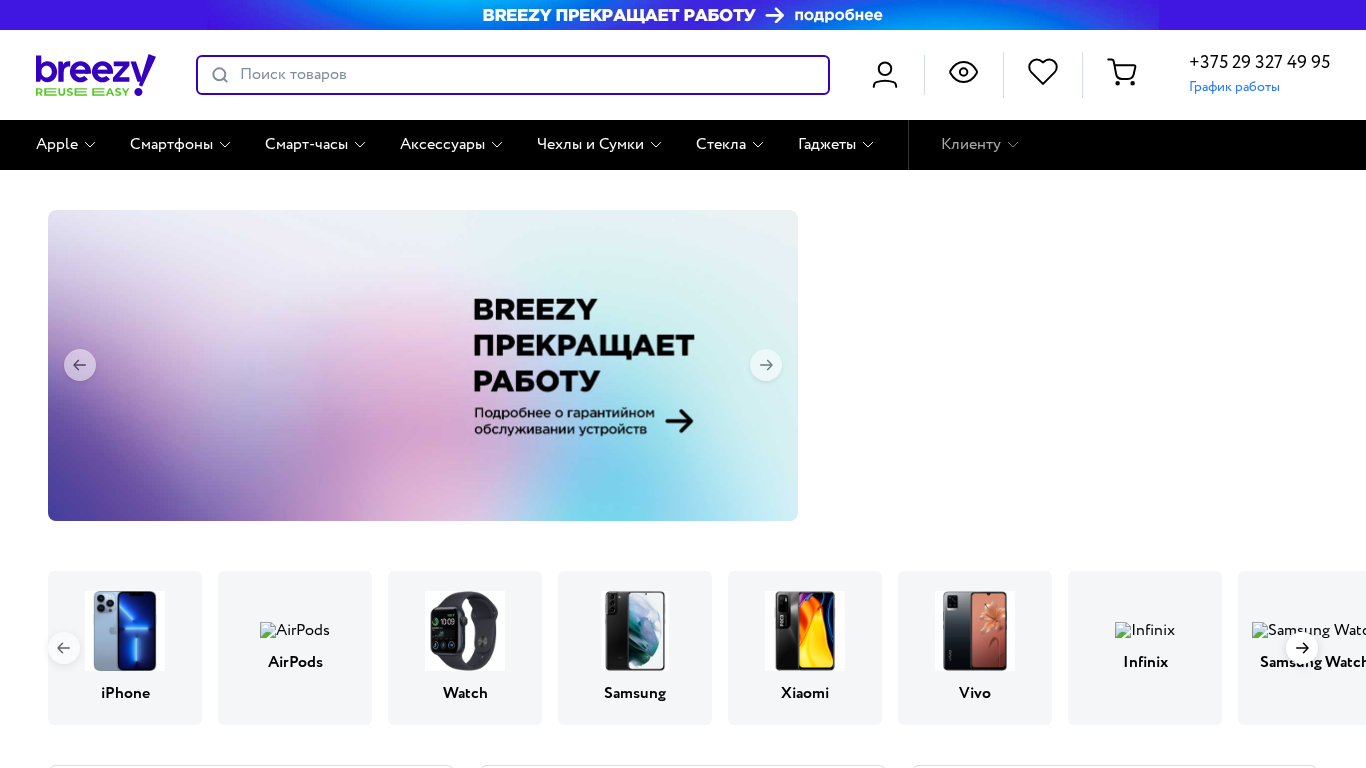Expand the Чехлы и Сумки menu
The image size is (1366, 768).
599,145
